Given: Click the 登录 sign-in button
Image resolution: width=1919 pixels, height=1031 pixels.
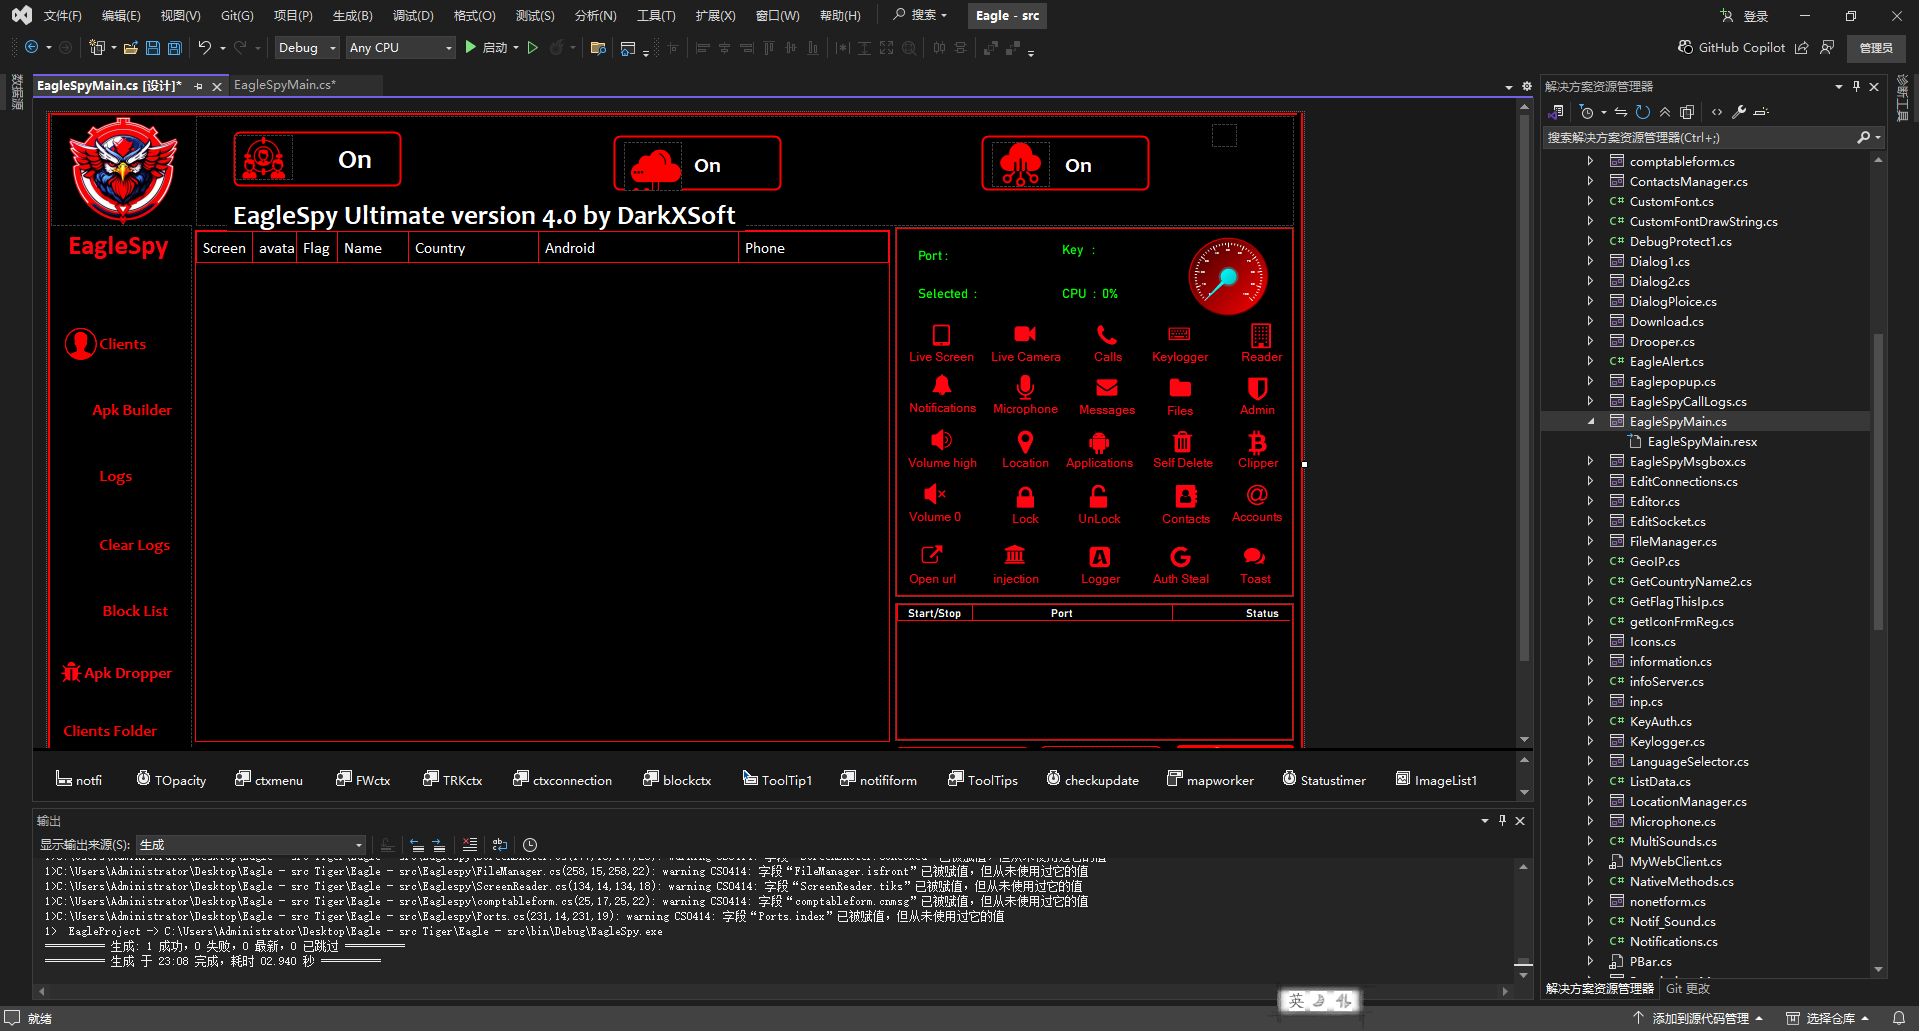Looking at the screenshot, I should (x=1745, y=16).
